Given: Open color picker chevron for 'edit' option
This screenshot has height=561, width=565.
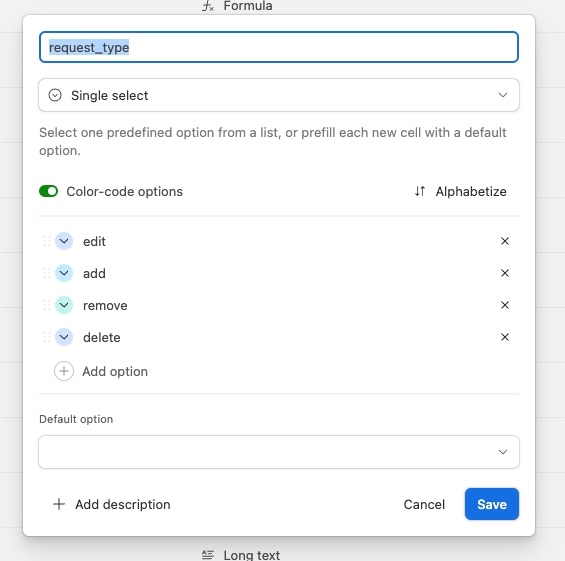Looking at the screenshot, I should [64, 241].
